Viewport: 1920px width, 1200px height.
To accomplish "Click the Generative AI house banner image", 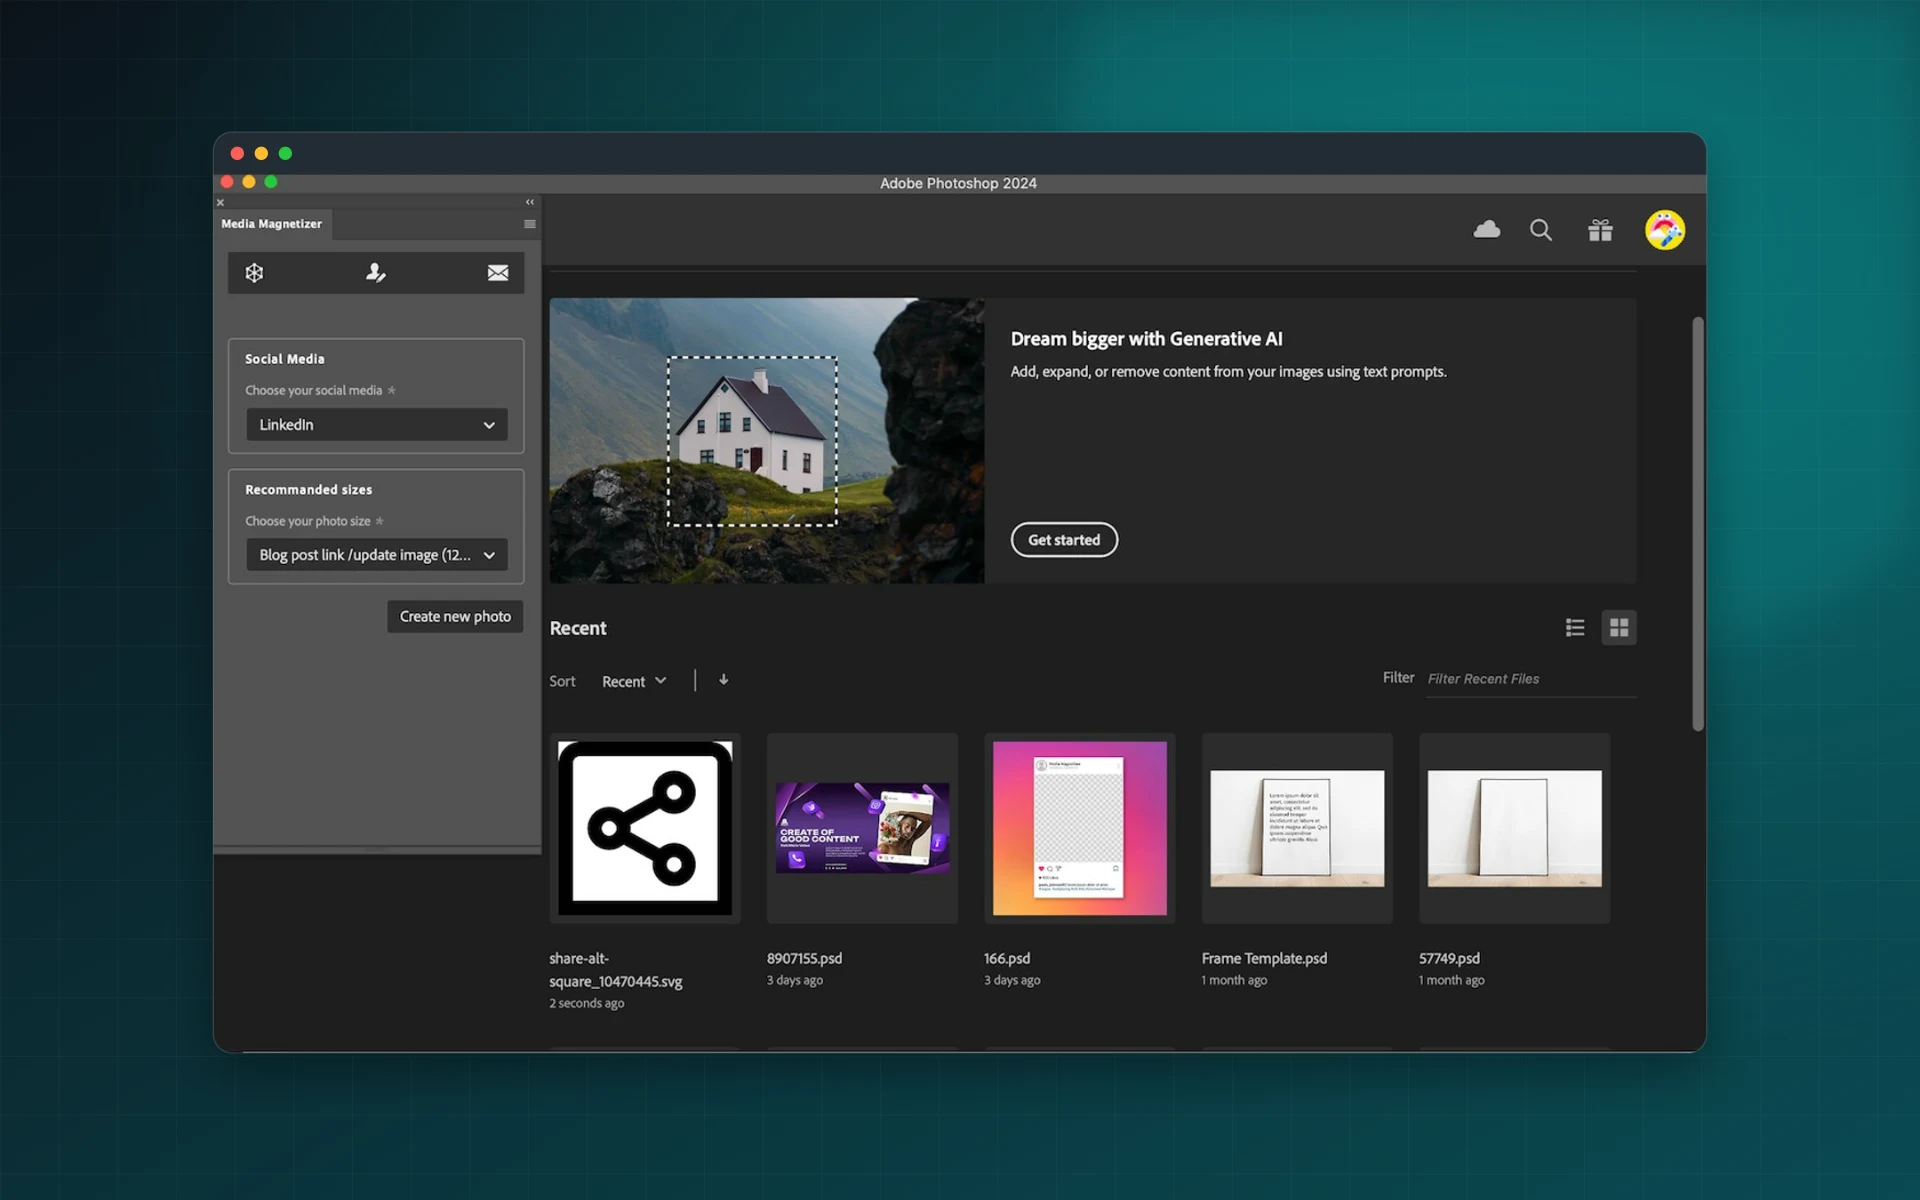I will tap(767, 441).
